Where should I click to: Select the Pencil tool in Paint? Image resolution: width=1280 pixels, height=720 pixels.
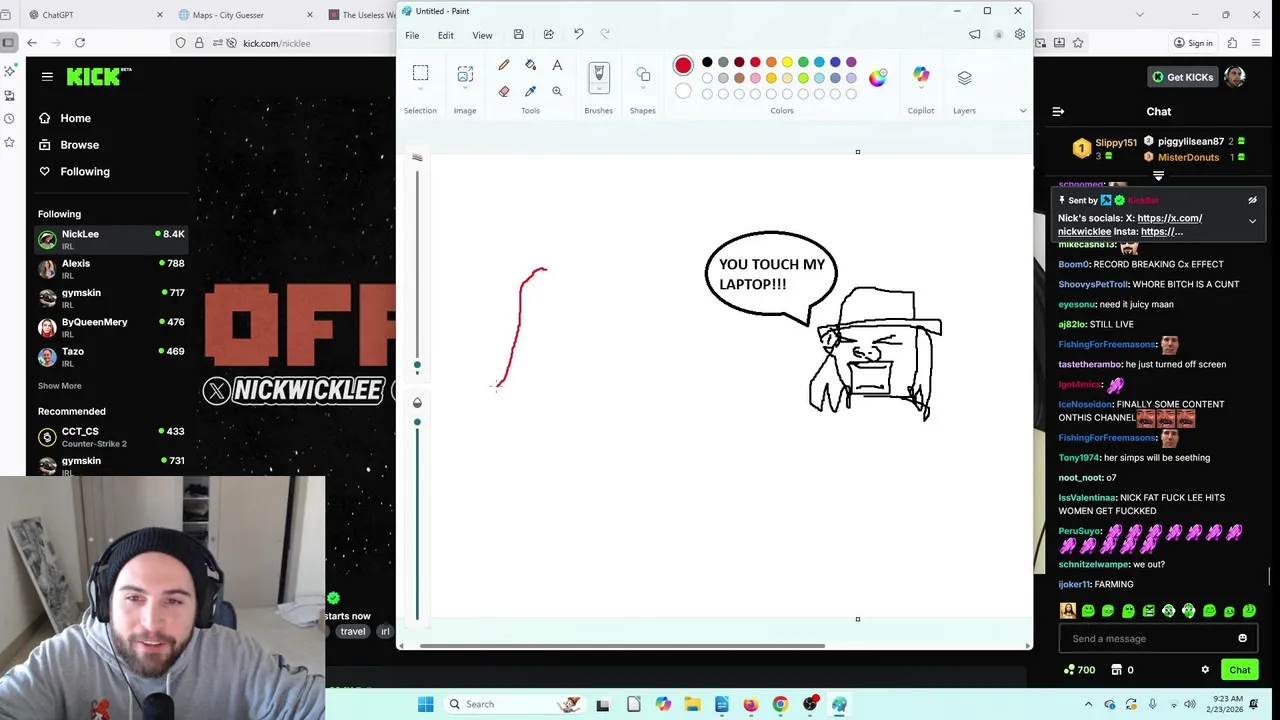(x=504, y=65)
